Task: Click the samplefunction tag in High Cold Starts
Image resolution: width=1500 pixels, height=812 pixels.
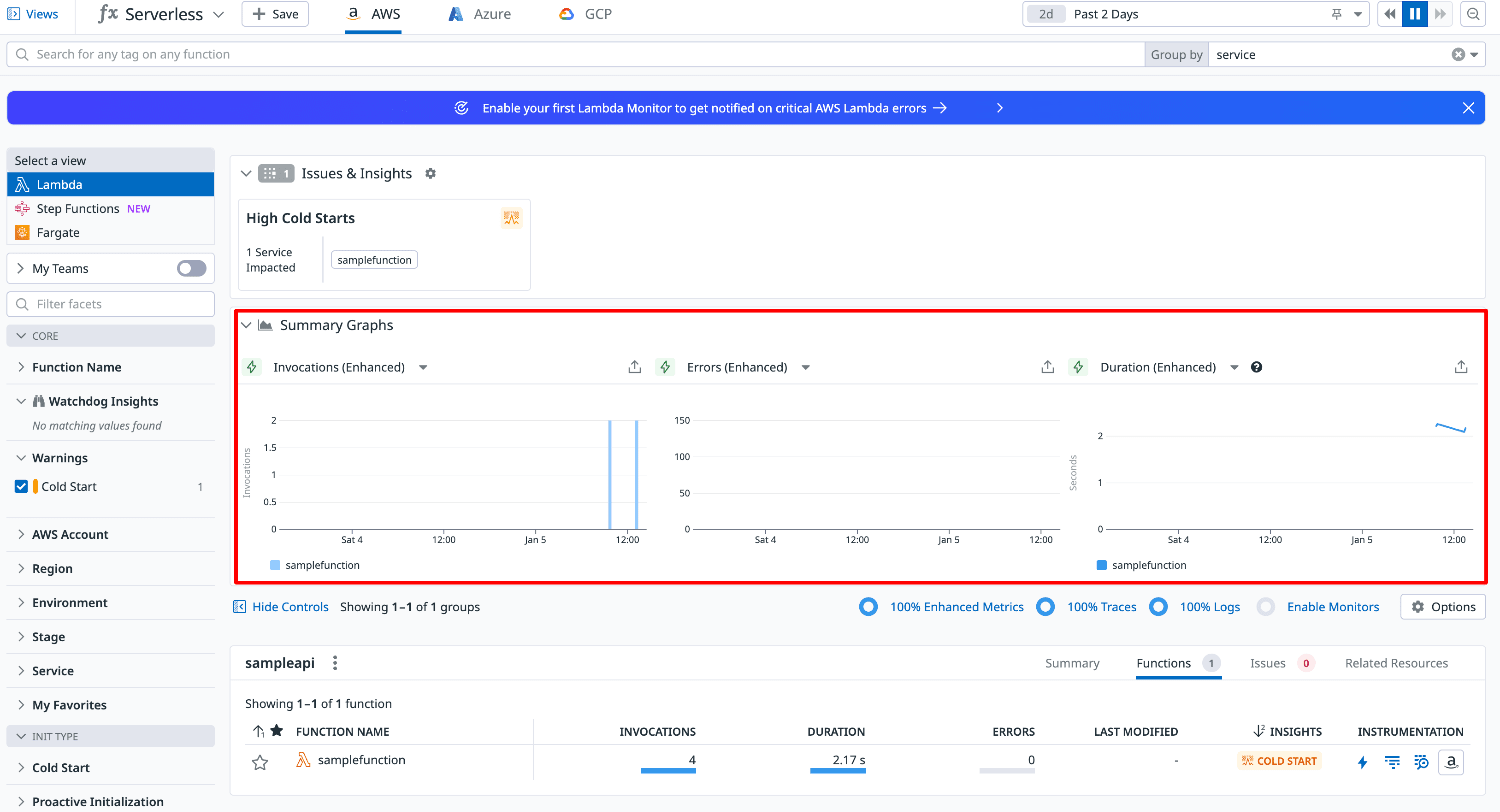Action: point(374,260)
